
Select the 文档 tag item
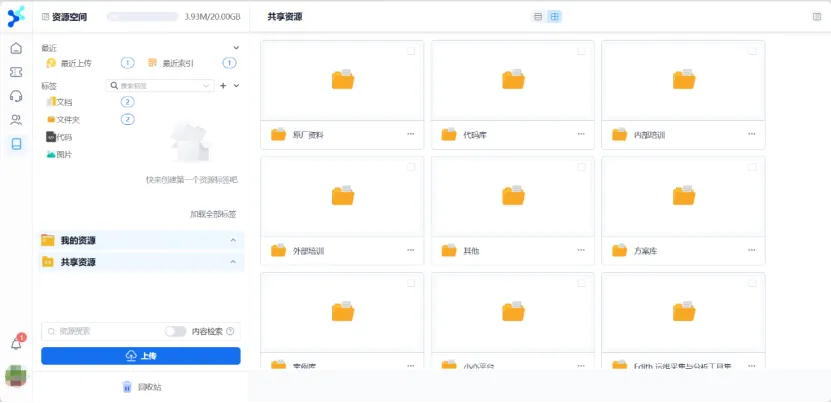point(65,102)
